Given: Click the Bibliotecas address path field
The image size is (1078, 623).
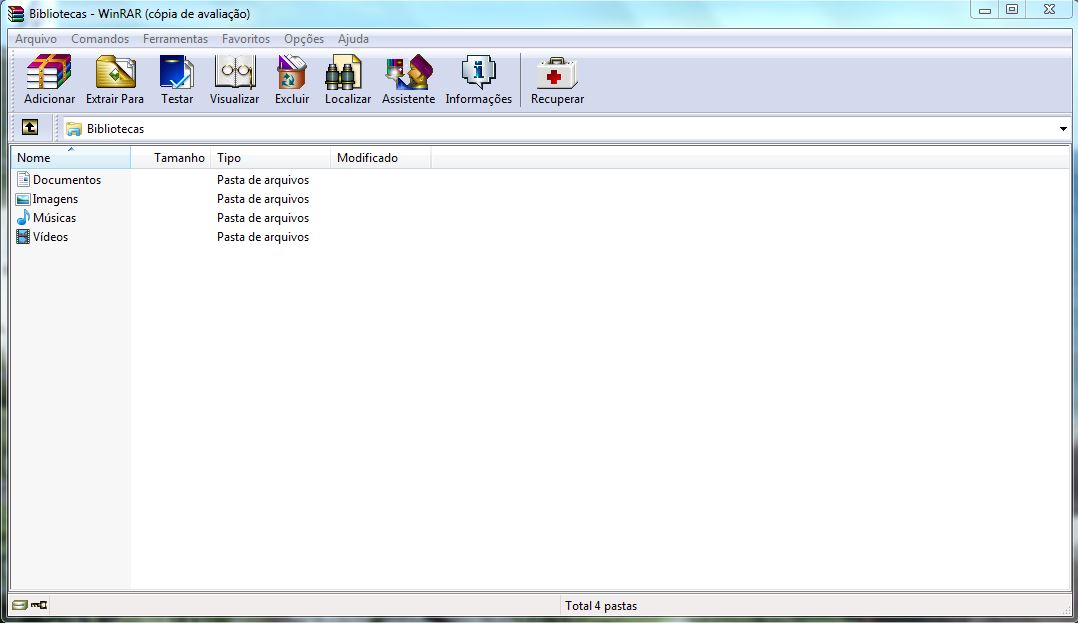Looking at the screenshot, I should click(x=566, y=129).
